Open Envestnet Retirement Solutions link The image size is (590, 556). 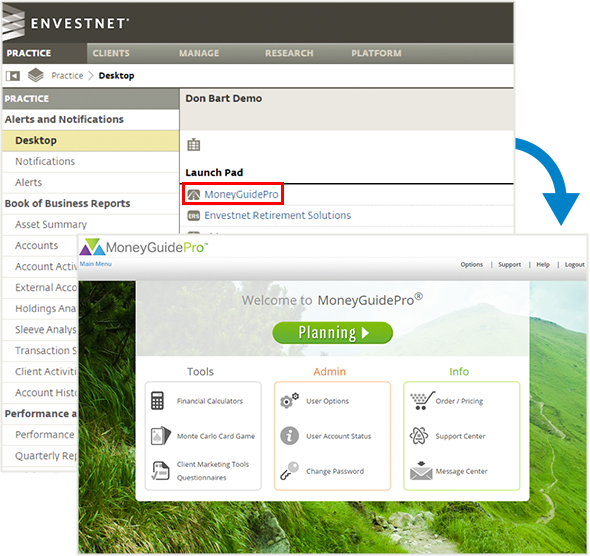[x=278, y=216]
